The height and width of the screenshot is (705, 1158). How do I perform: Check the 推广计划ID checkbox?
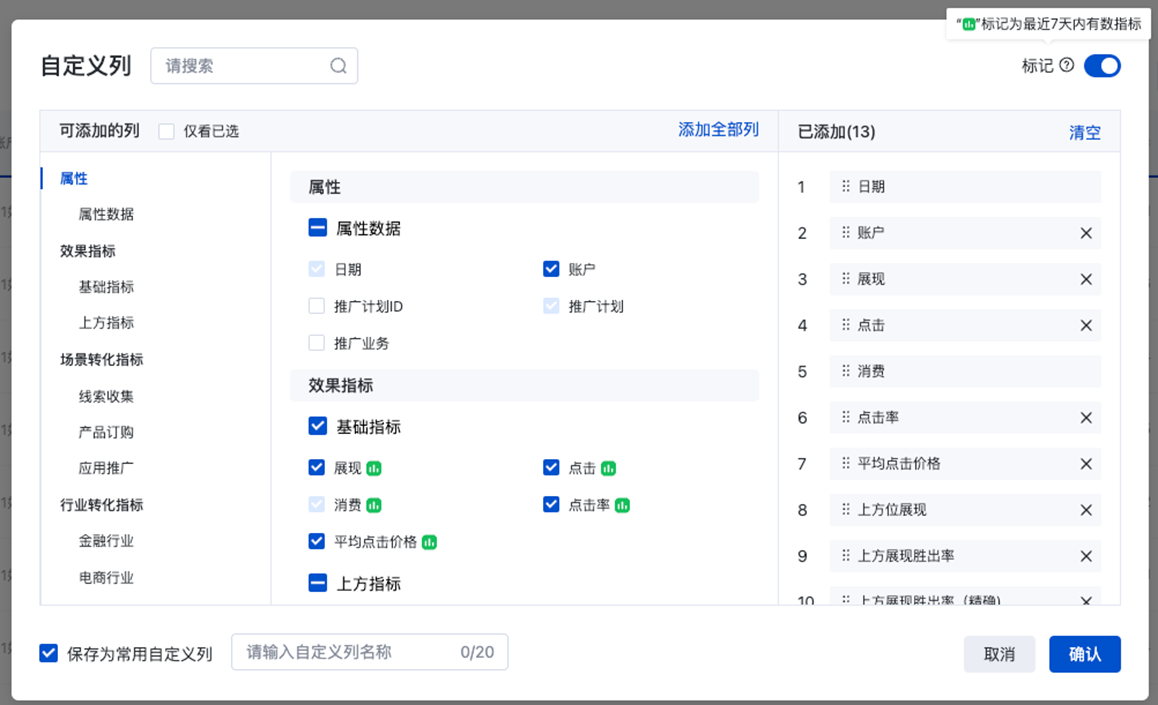click(x=317, y=306)
